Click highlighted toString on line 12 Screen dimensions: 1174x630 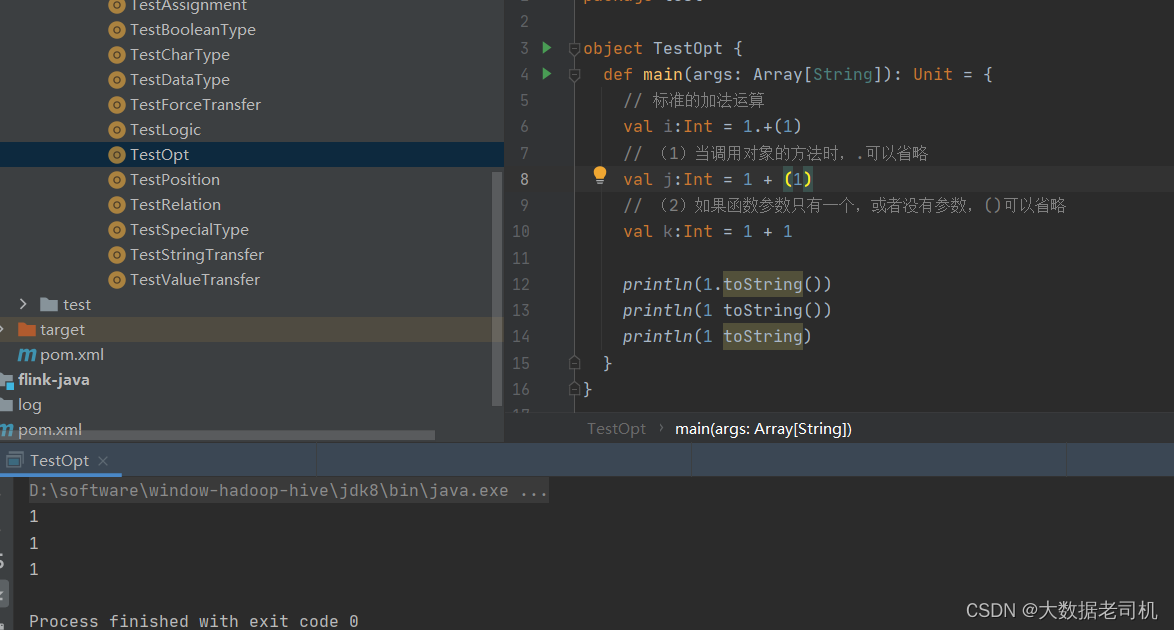coord(762,284)
